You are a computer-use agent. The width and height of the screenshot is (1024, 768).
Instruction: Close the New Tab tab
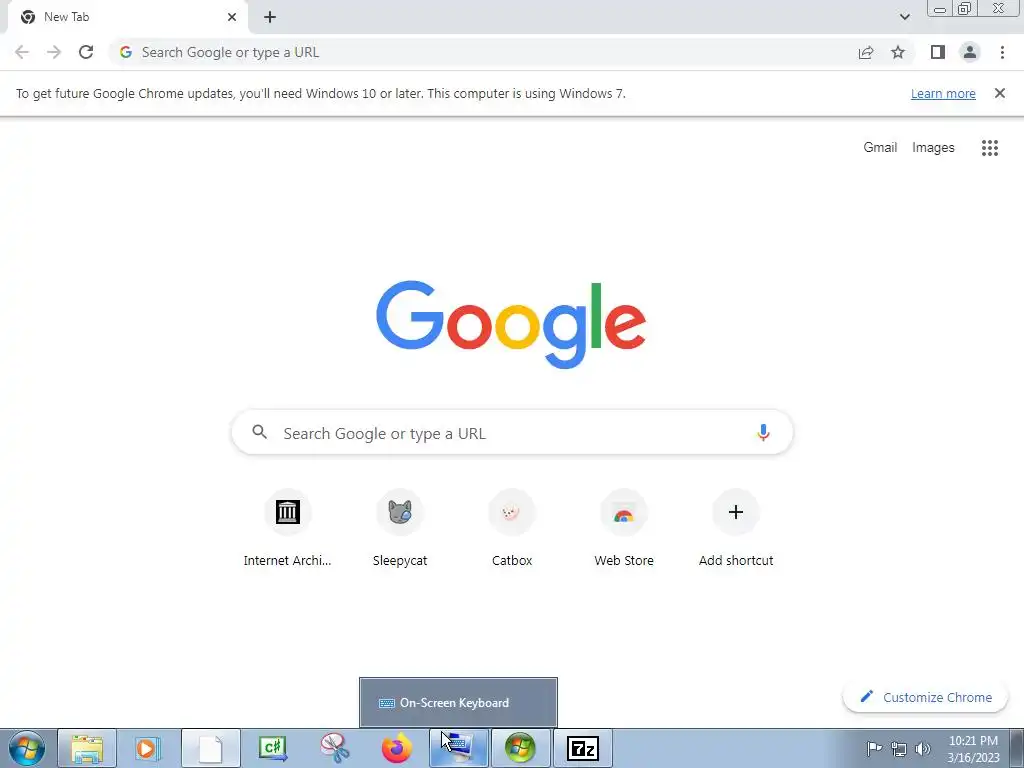(232, 17)
